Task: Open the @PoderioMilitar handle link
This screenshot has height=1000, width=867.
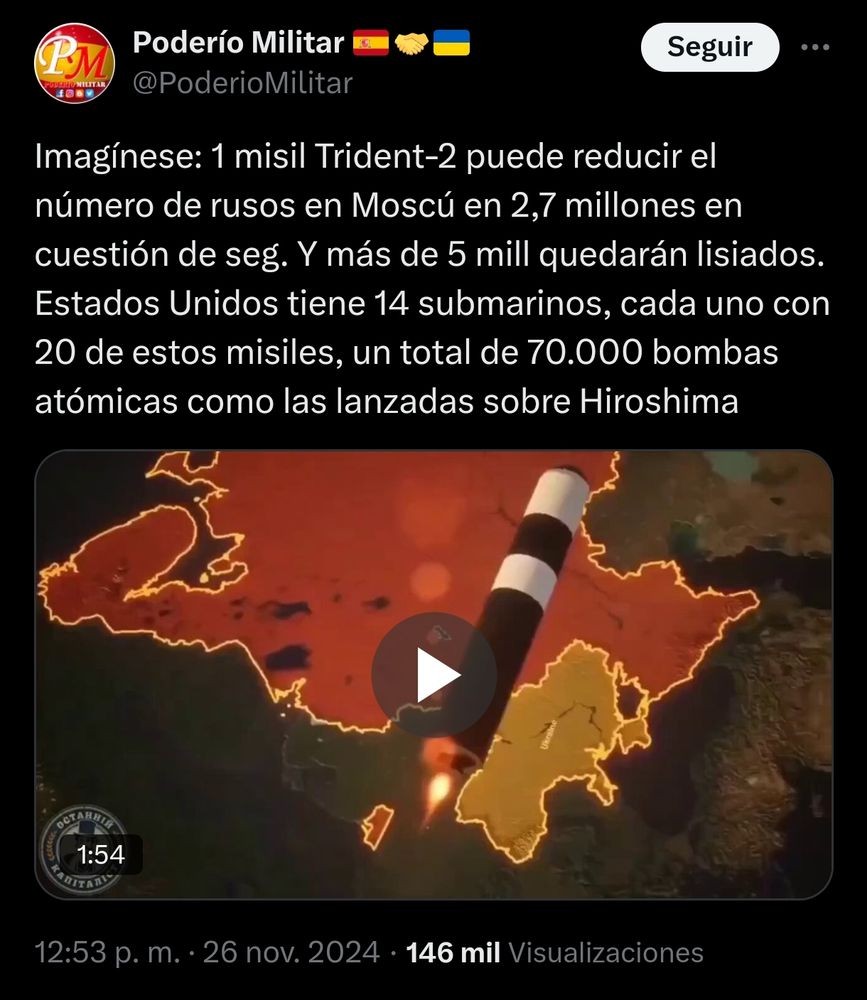Action: click(242, 83)
